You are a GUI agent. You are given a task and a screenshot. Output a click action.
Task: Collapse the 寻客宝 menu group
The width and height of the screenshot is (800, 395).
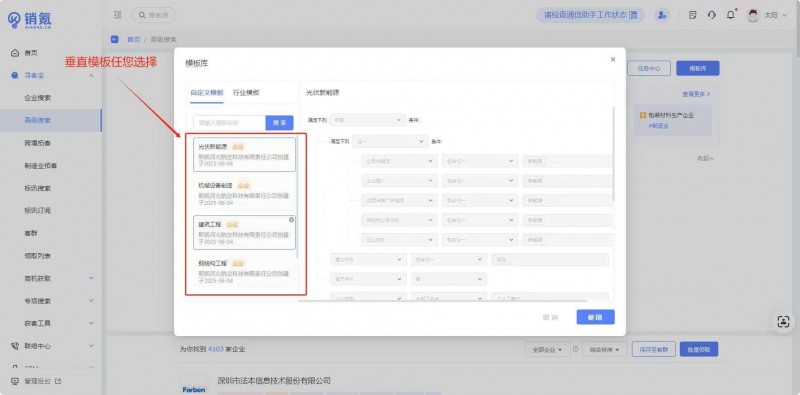pos(91,76)
